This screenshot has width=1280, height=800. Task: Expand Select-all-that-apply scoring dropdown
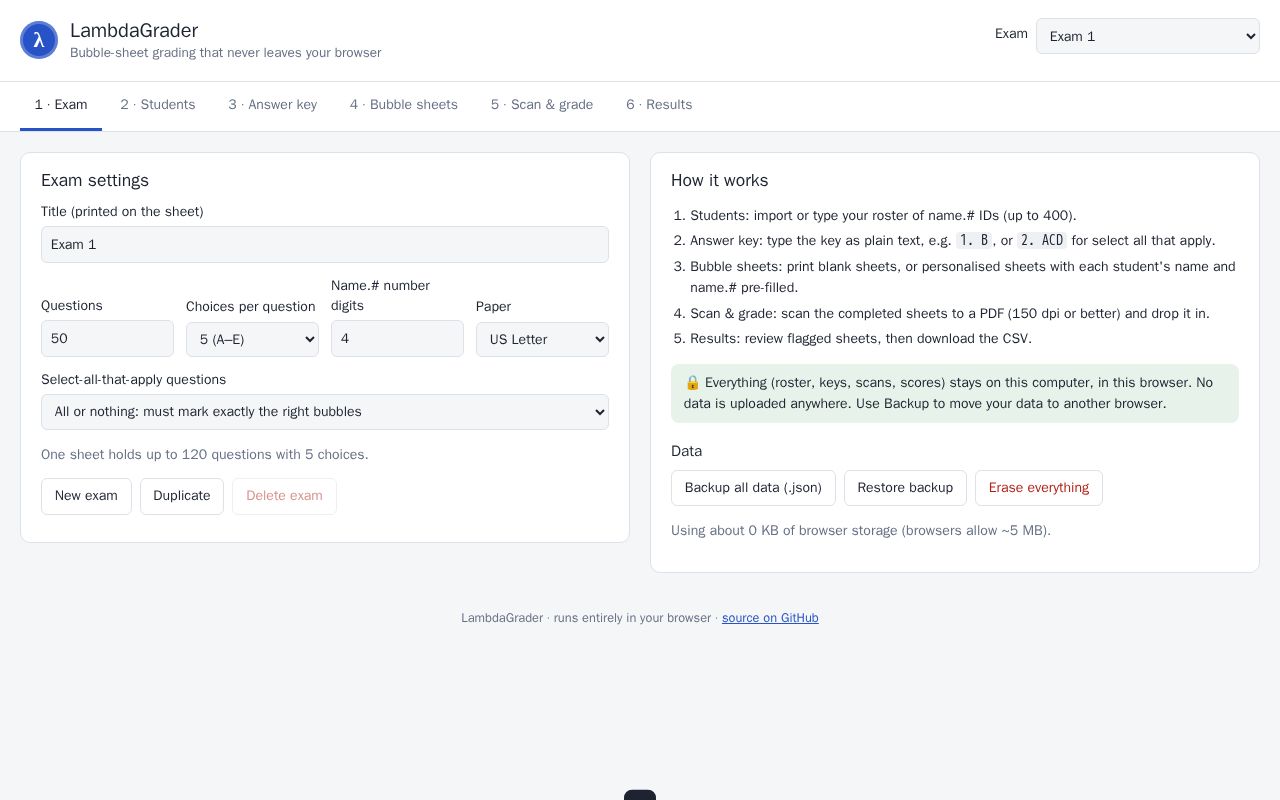coord(325,412)
